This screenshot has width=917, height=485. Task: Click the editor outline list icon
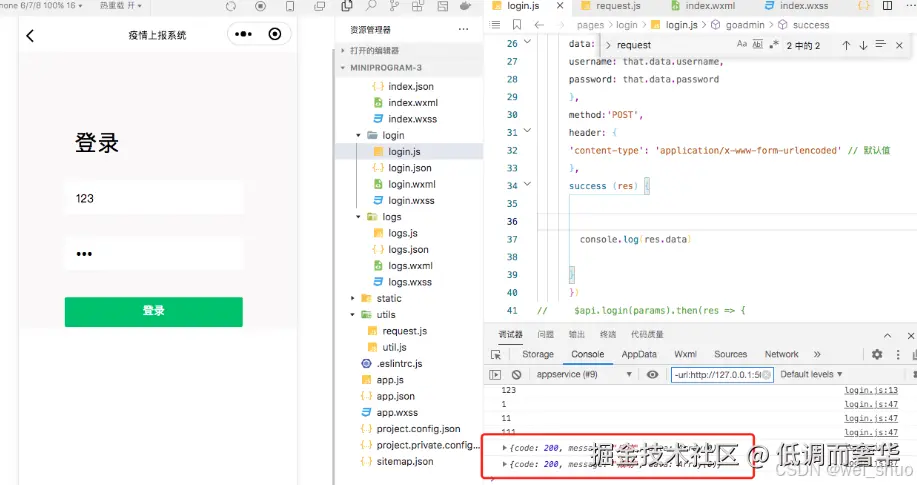495,25
